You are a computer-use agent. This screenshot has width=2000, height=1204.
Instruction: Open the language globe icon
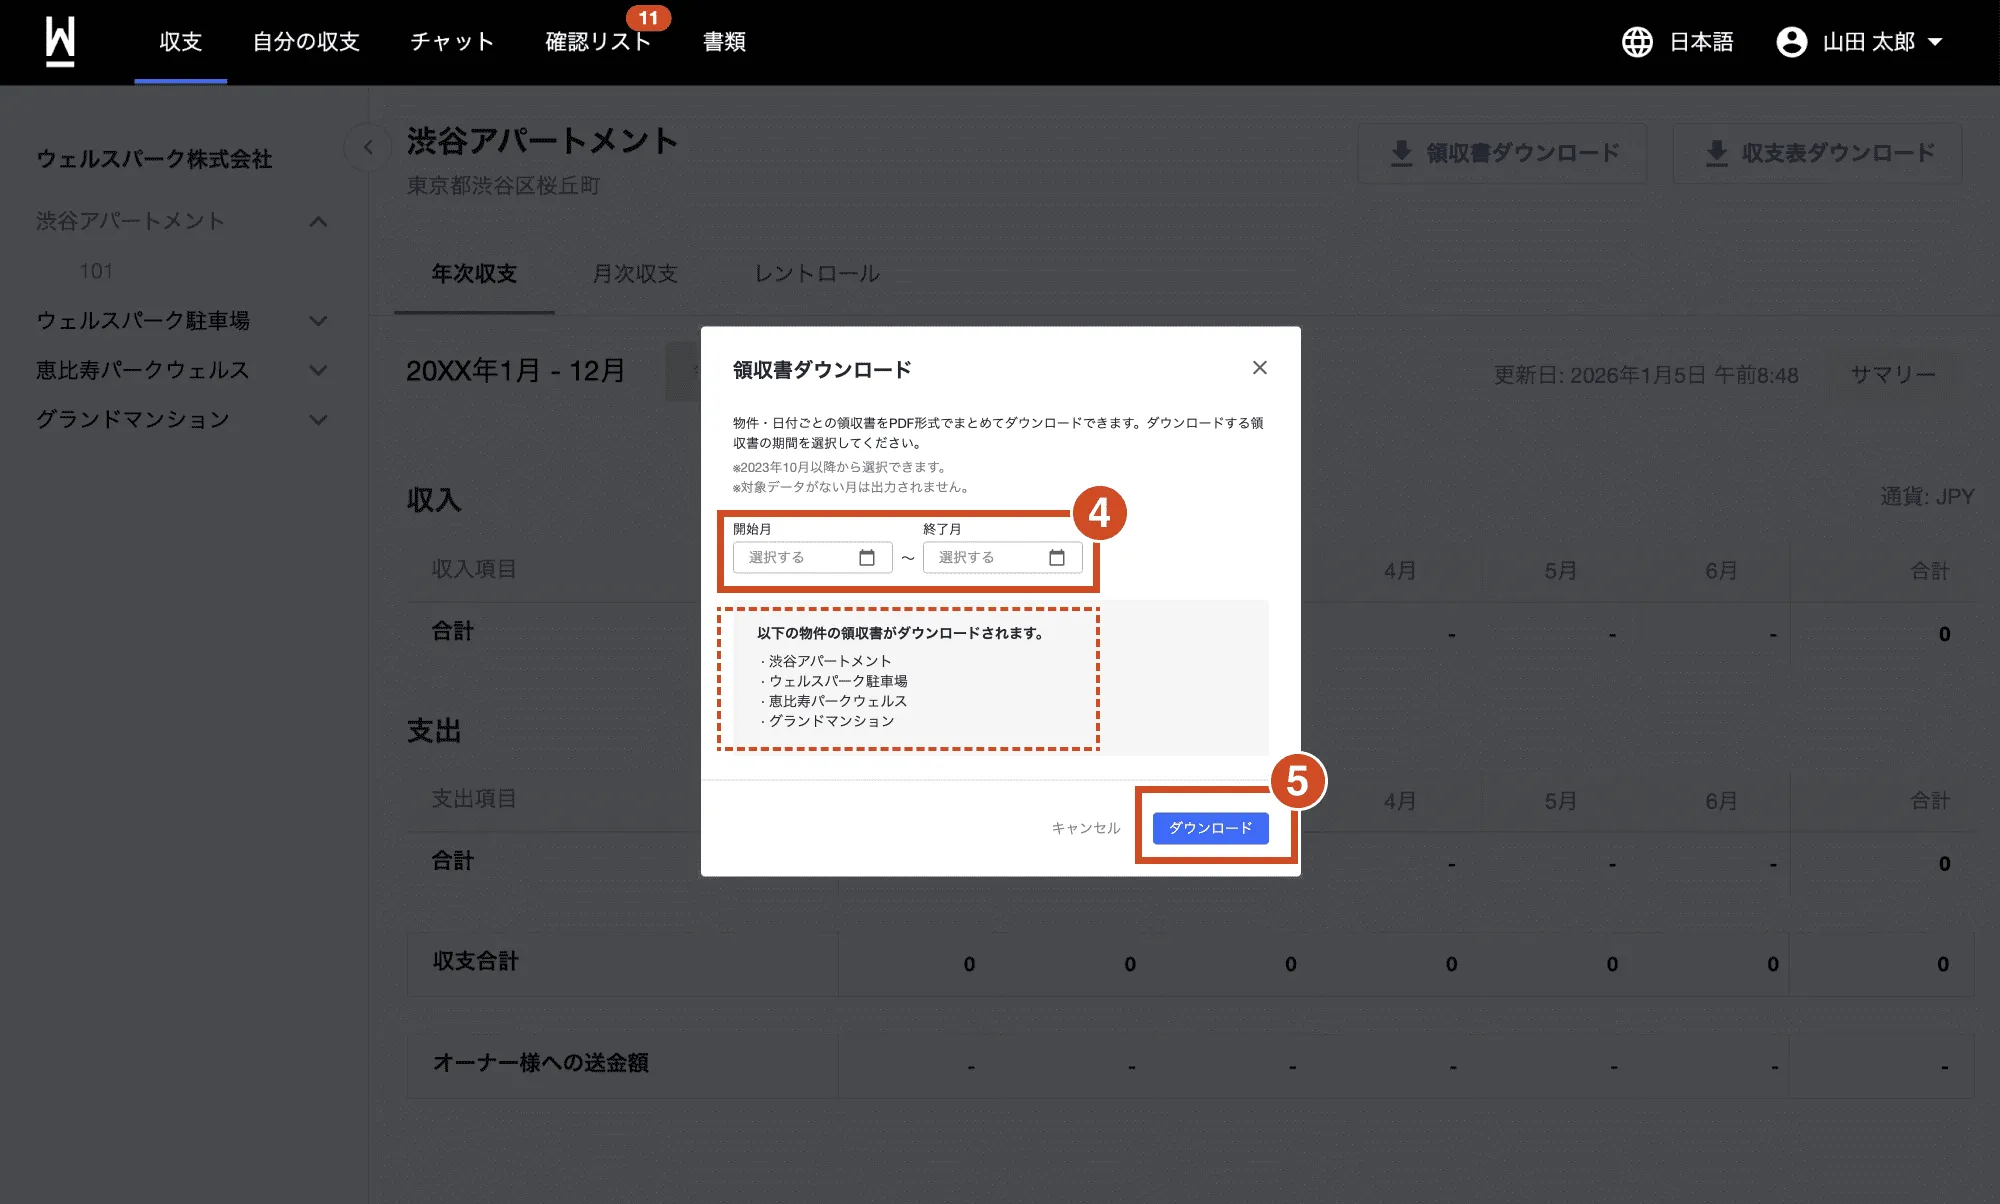pos(1637,42)
